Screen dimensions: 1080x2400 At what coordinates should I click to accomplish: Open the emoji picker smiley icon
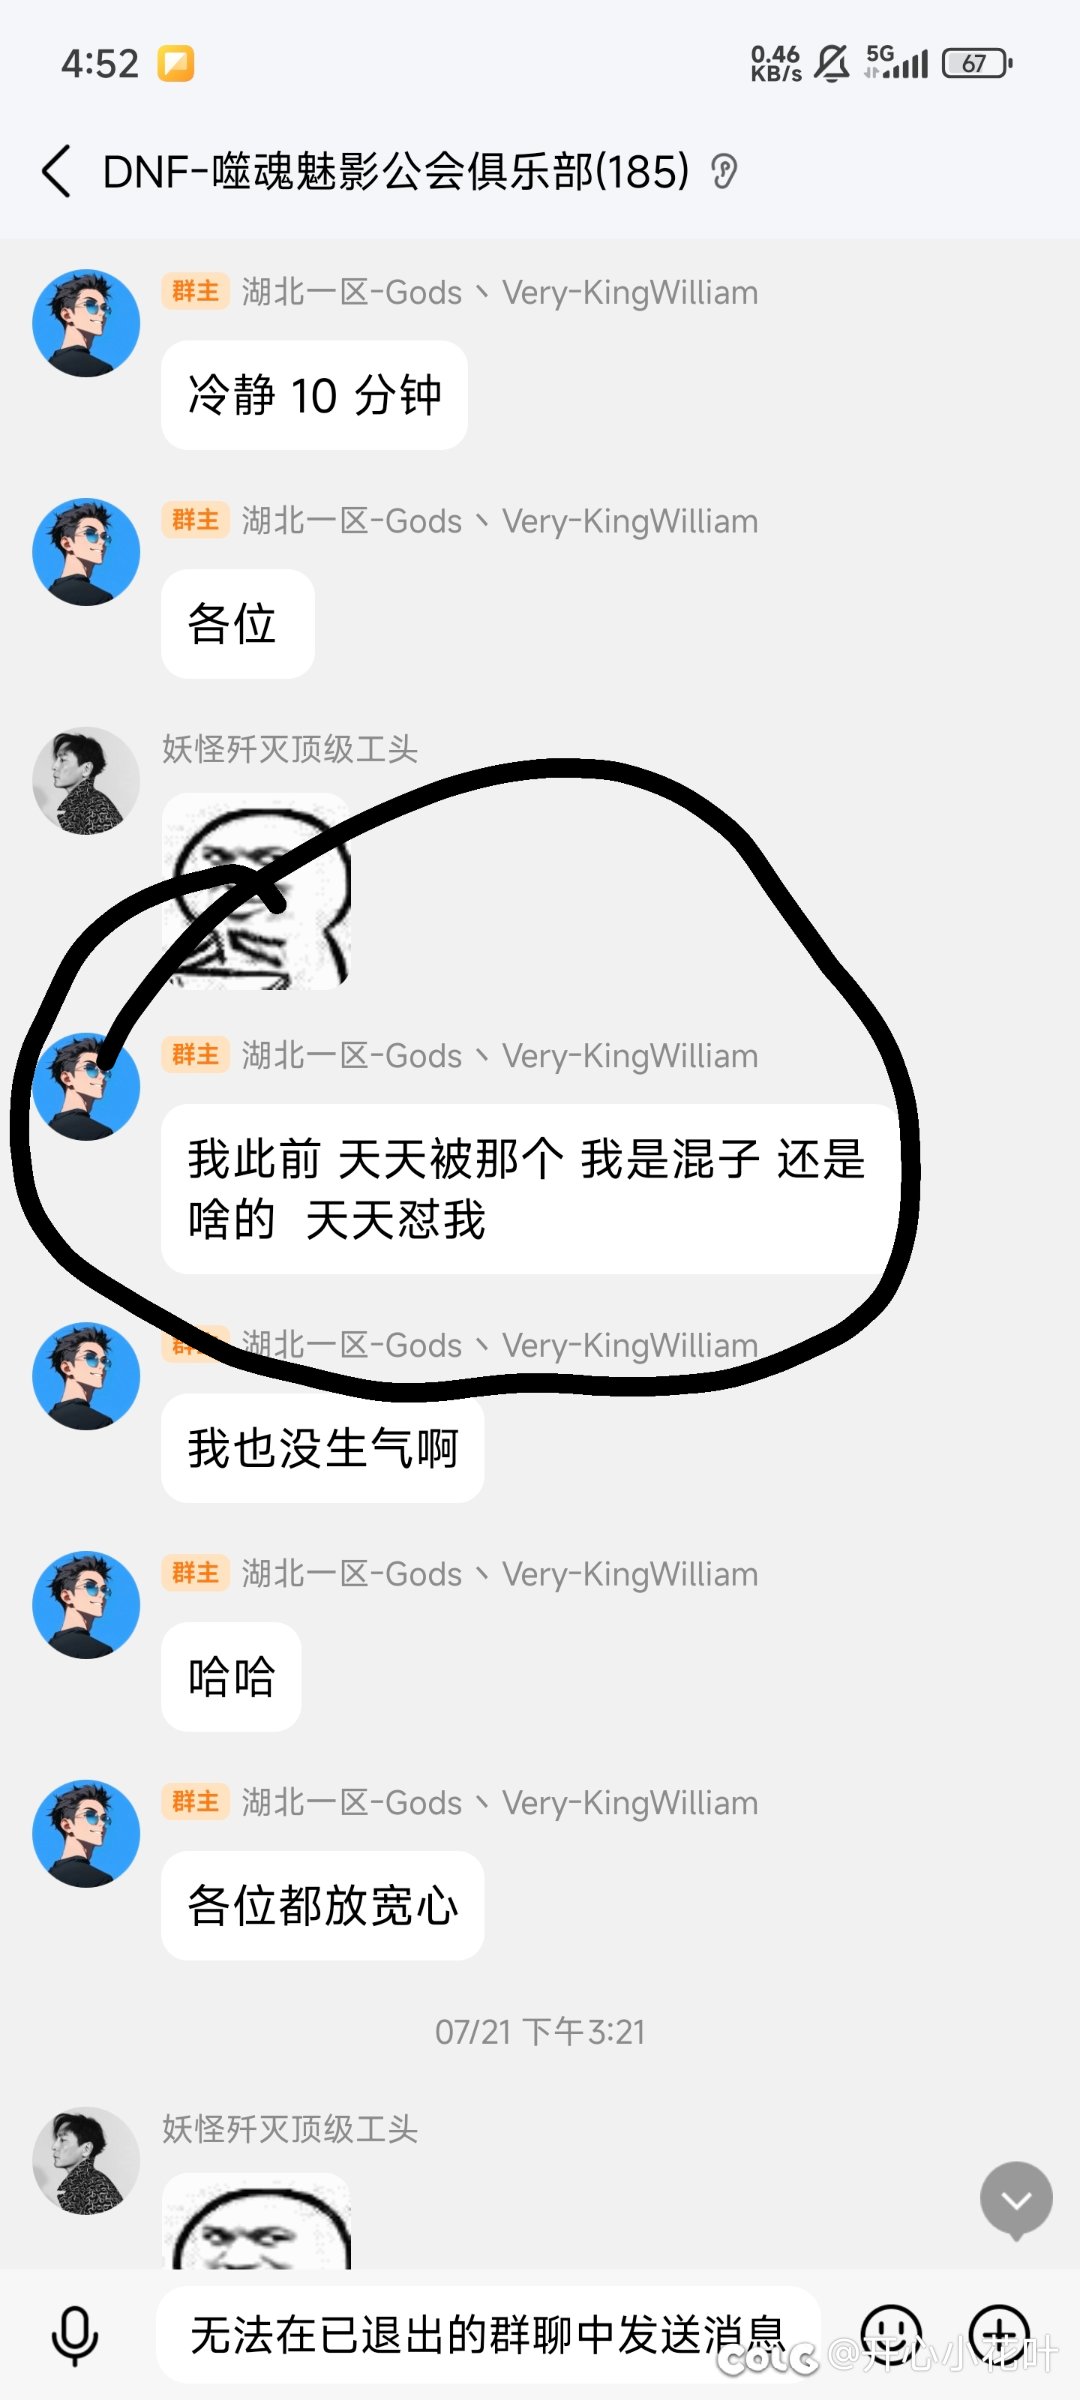point(890,2335)
